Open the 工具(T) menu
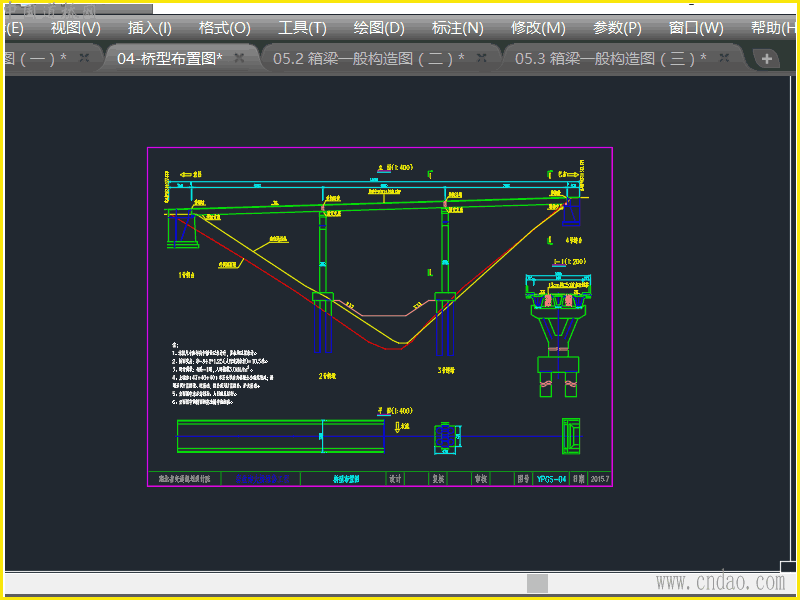 [302, 28]
